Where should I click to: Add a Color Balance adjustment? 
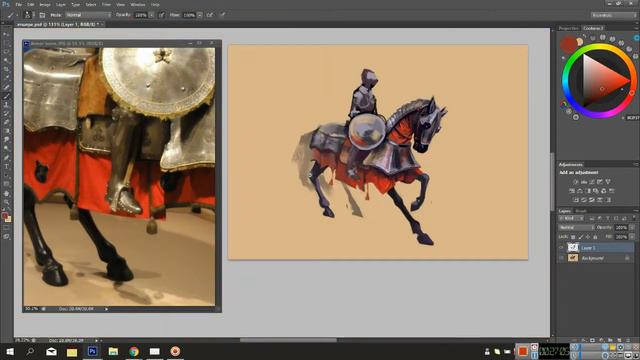(580, 191)
